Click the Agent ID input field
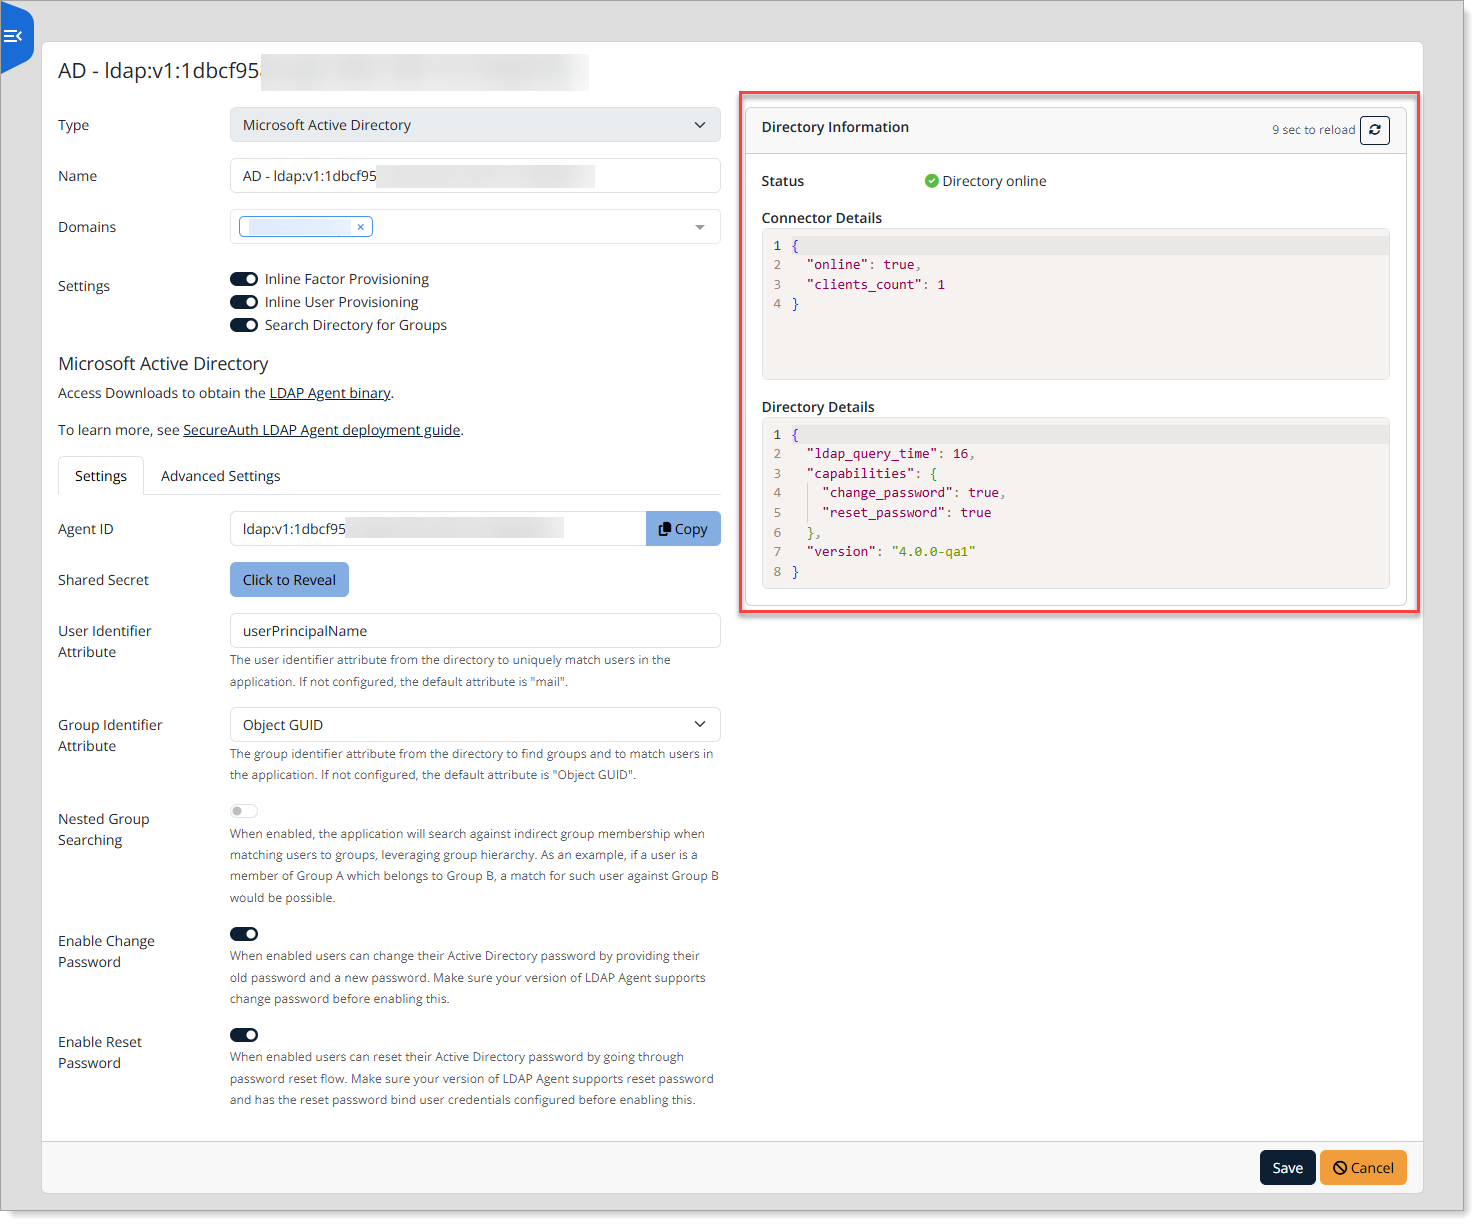 pyautogui.click(x=438, y=529)
